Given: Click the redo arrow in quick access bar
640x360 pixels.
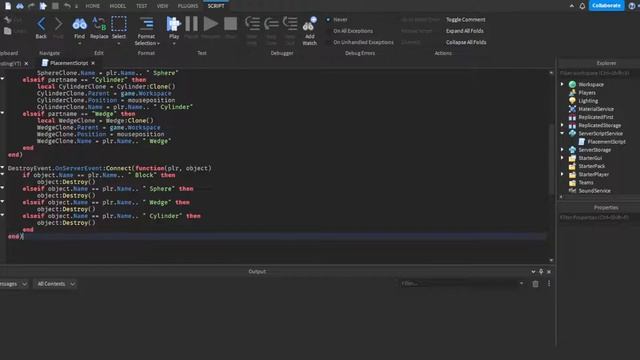Looking at the screenshot, I should [x=31, y=6].
